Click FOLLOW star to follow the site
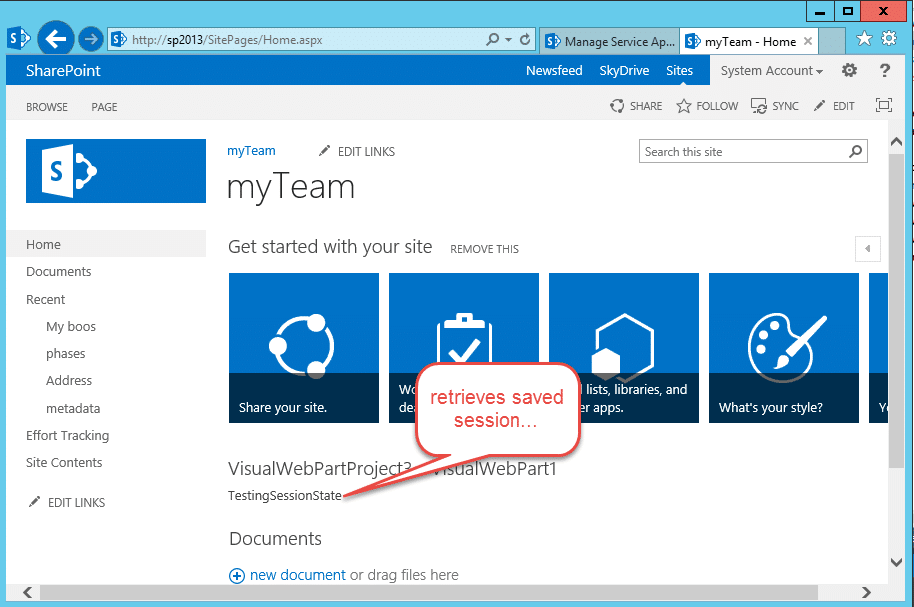 tap(707, 106)
